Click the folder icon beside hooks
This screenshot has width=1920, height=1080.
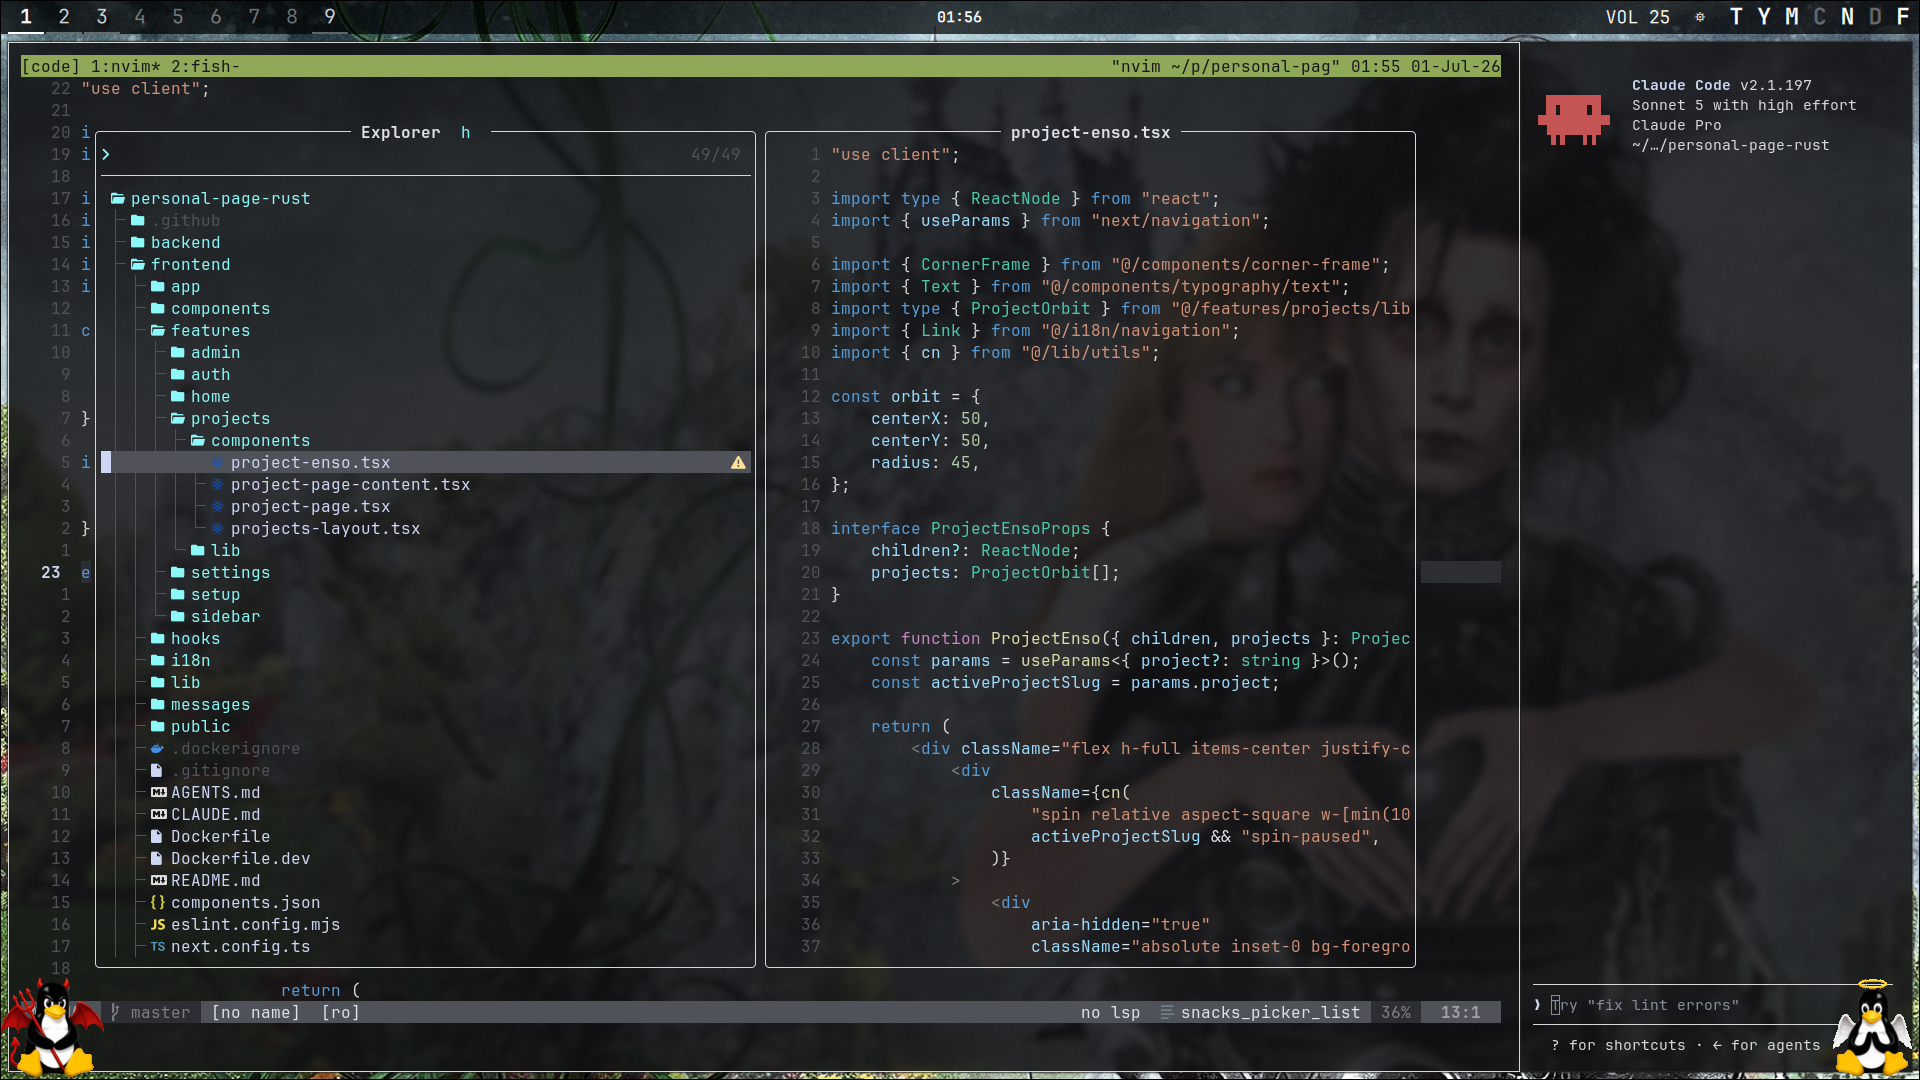click(x=158, y=639)
